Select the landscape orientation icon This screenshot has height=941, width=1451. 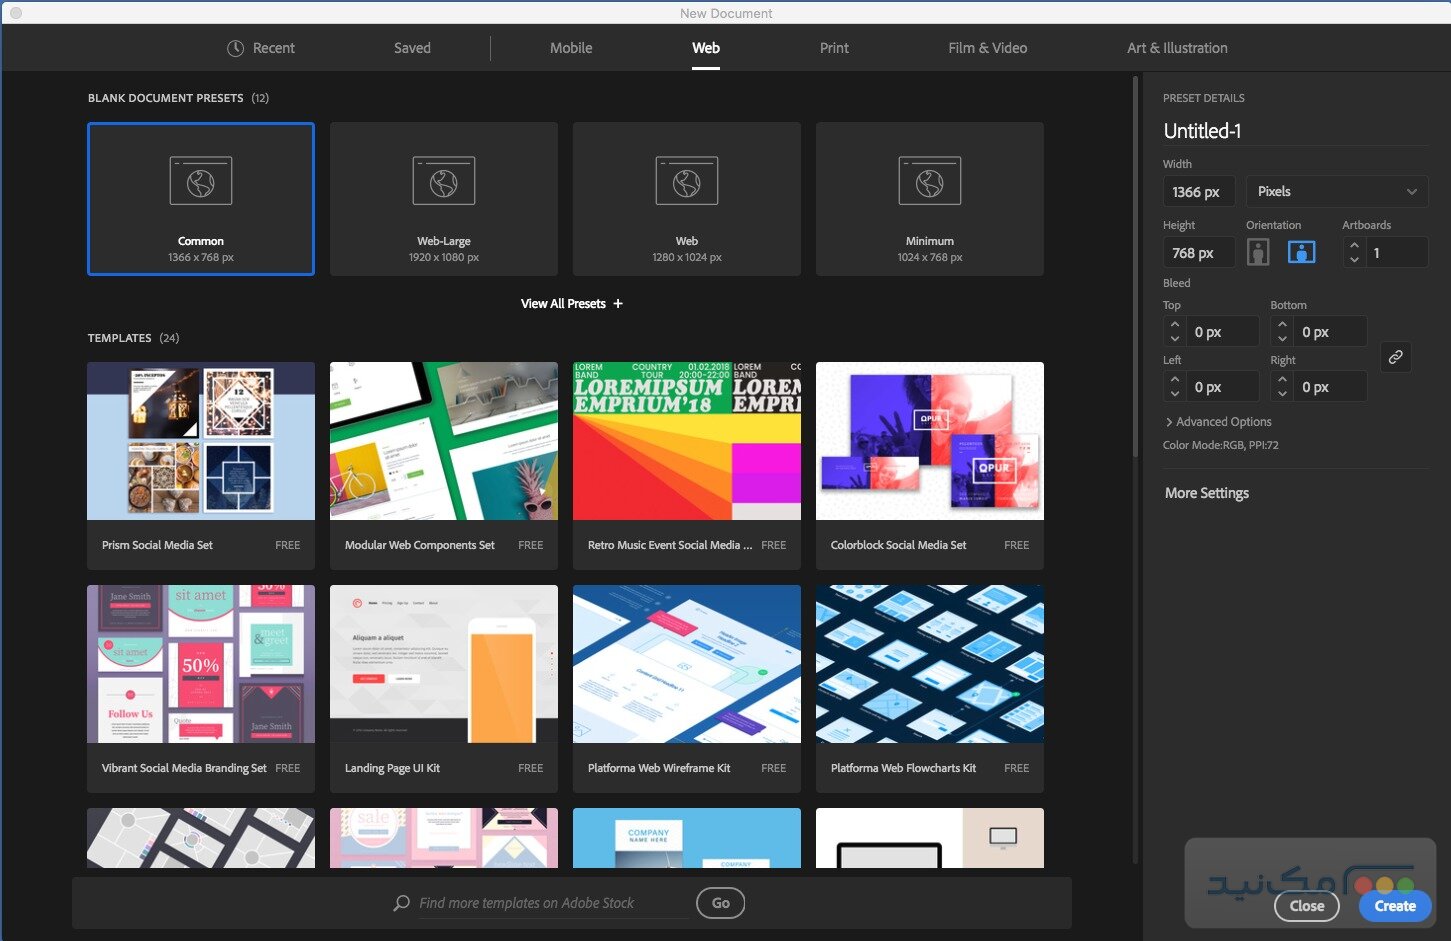tap(1301, 251)
